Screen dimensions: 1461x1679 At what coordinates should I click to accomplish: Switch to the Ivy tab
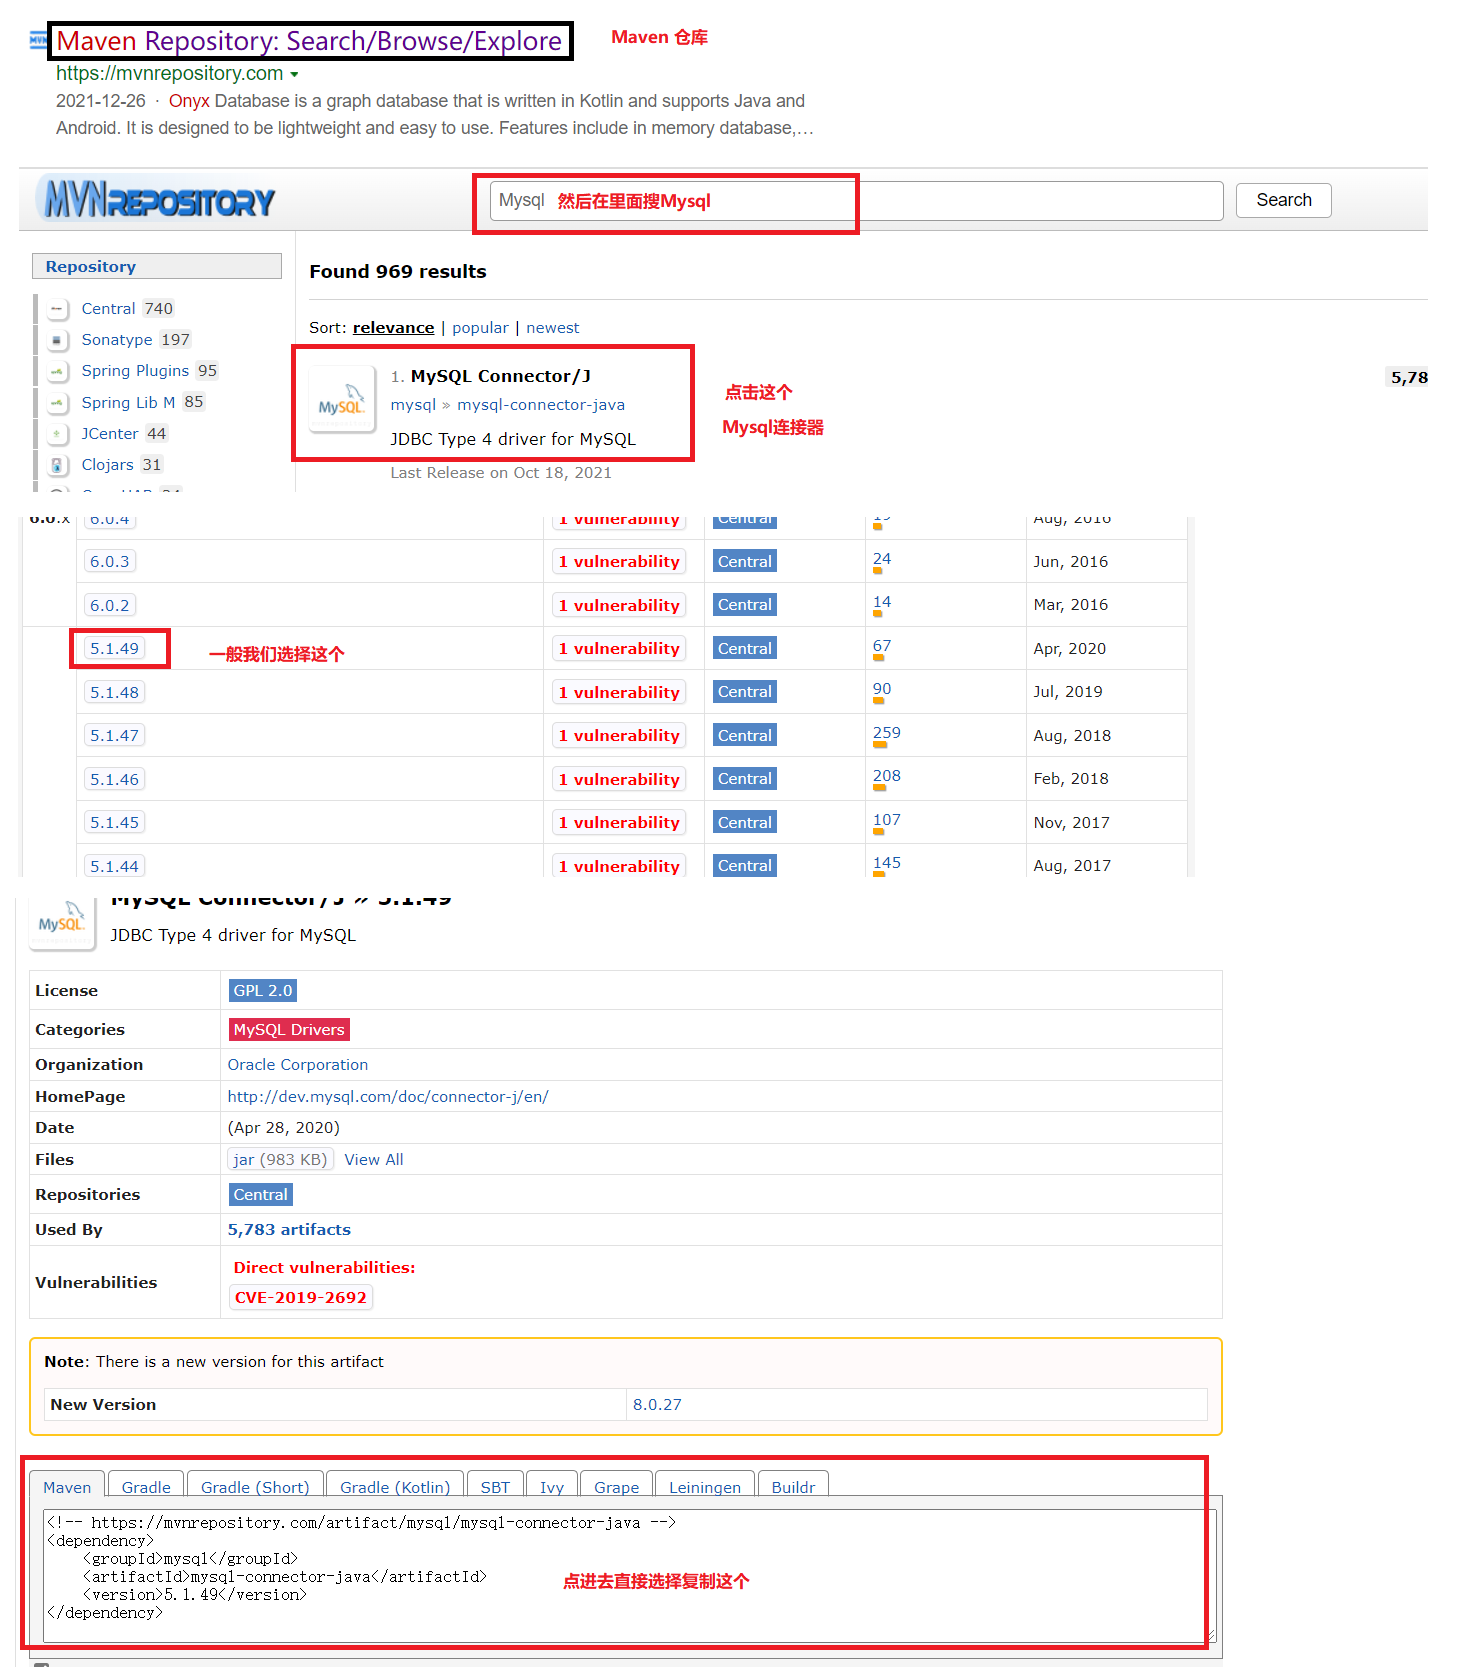552,1487
